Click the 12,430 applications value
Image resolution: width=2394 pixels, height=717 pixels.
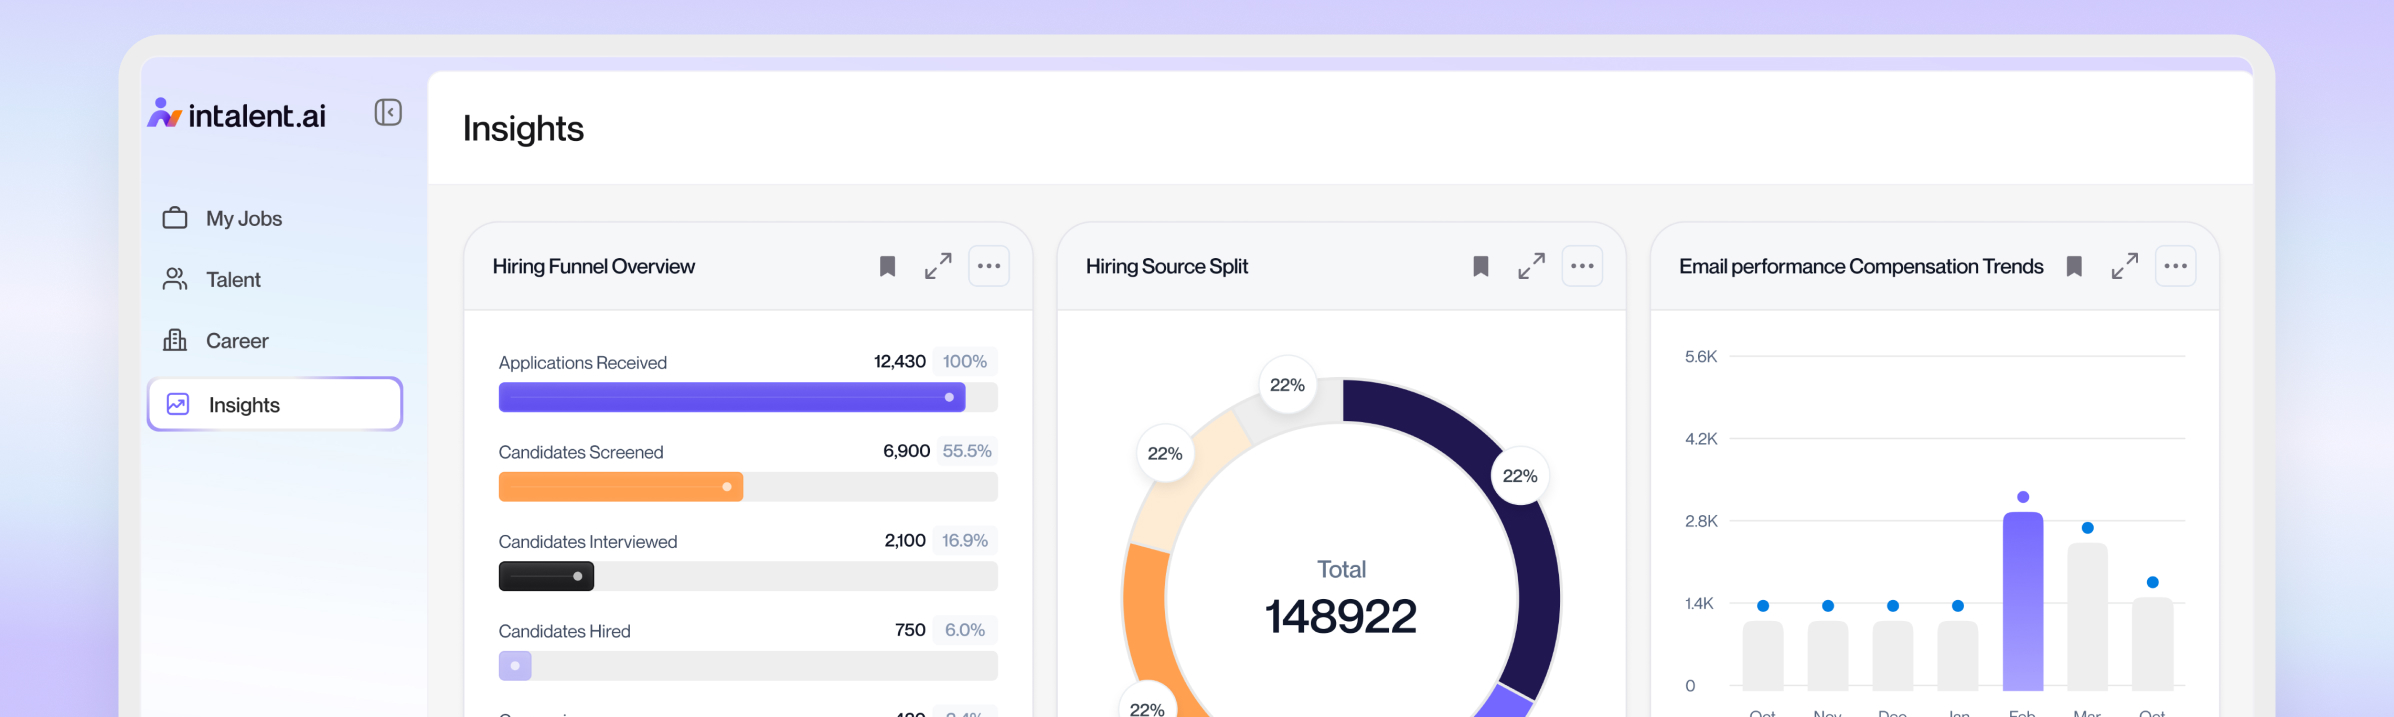tap(900, 361)
